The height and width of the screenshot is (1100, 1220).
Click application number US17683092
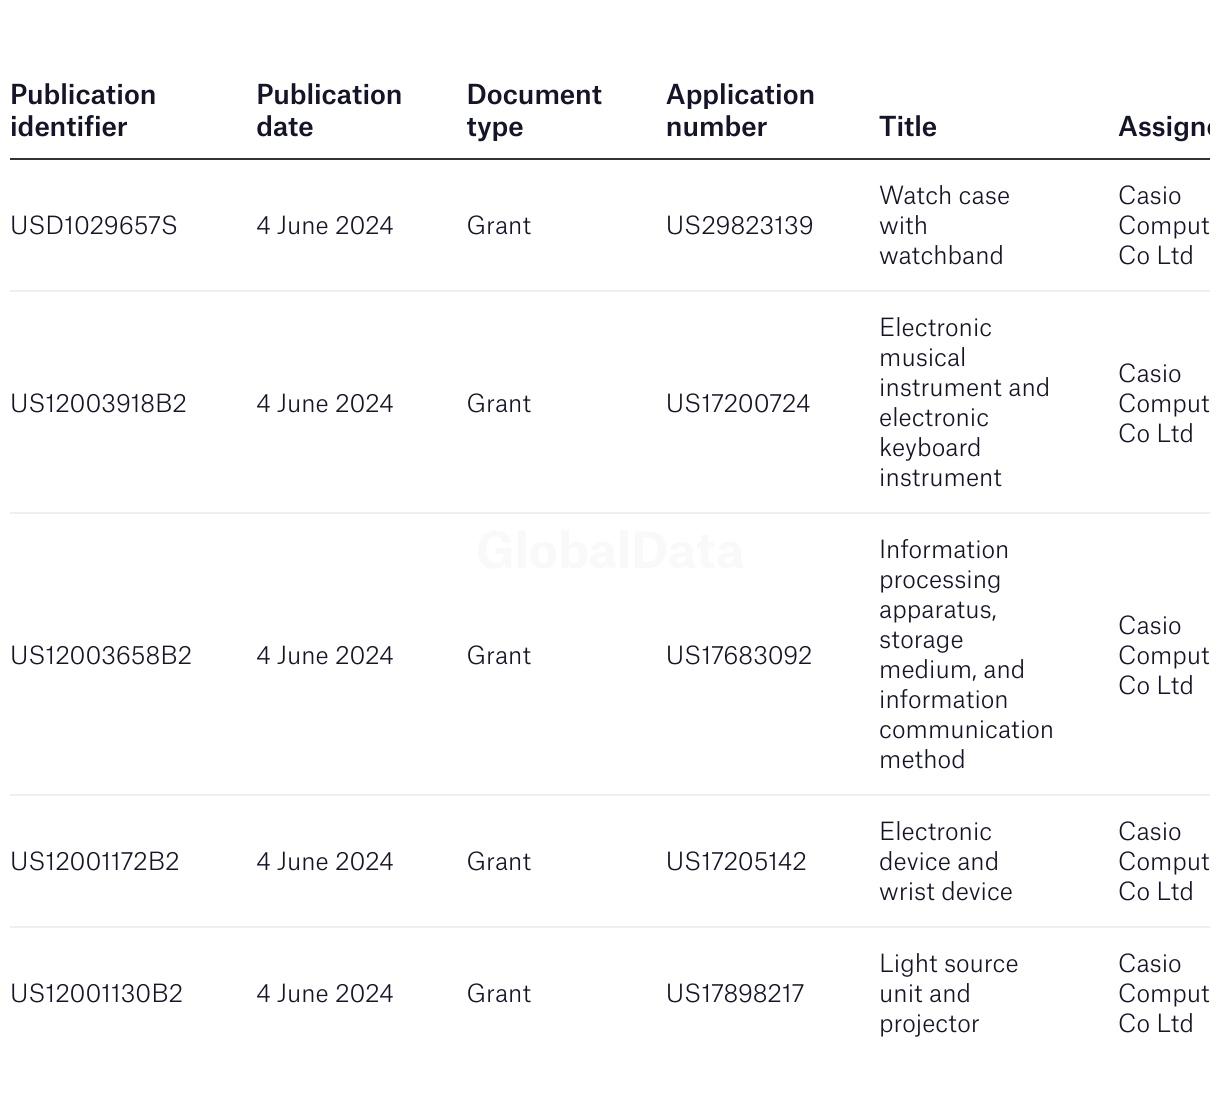739,656
